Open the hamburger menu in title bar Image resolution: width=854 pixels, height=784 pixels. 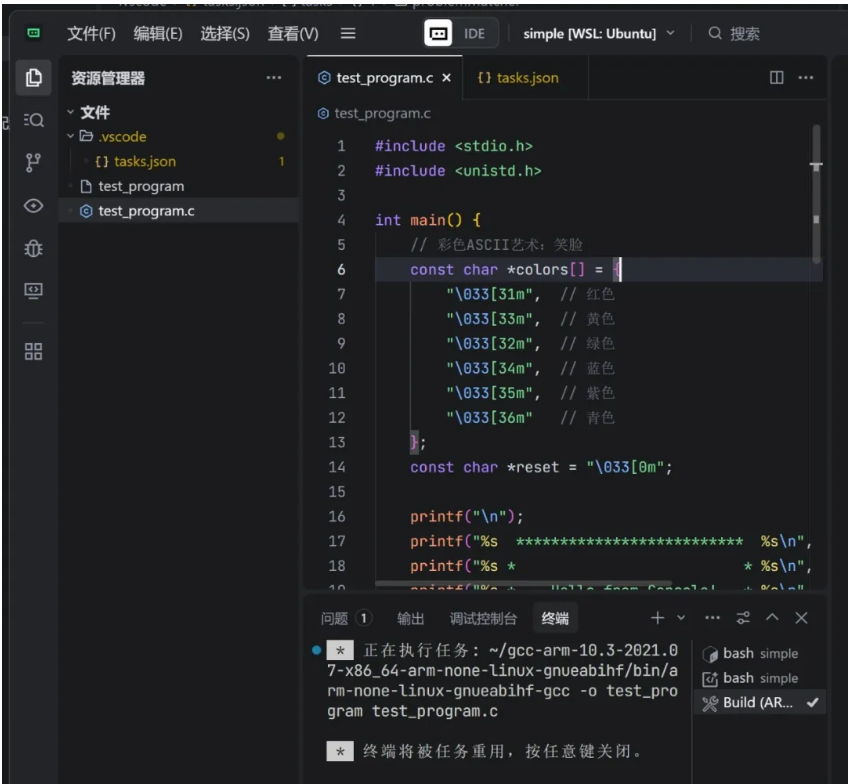pyautogui.click(x=348, y=33)
